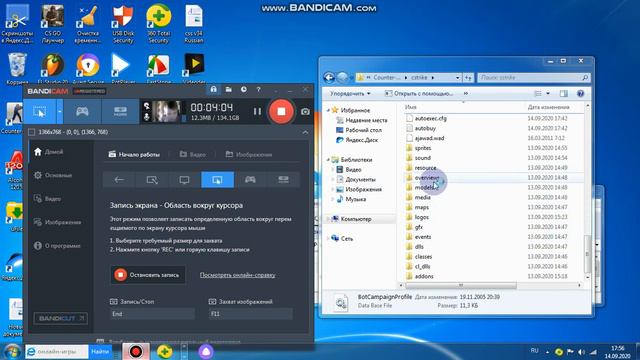The width and height of the screenshot is (640, 360).
Task: Open Bandicam help question mark icon
Action: click(258, 89)
